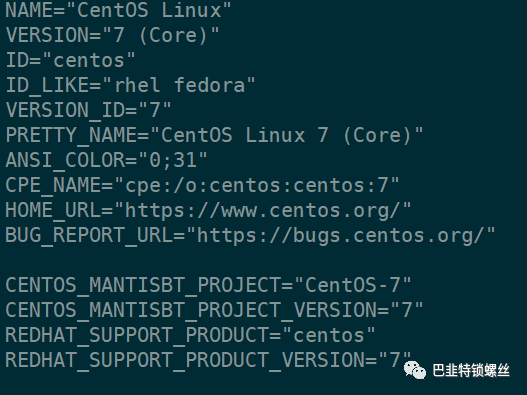Image resolution: width=527 pixels, height=395 pixels.
Task: Click the ID_LIKE="rhel fedora" line
Action: pos(130,86)
